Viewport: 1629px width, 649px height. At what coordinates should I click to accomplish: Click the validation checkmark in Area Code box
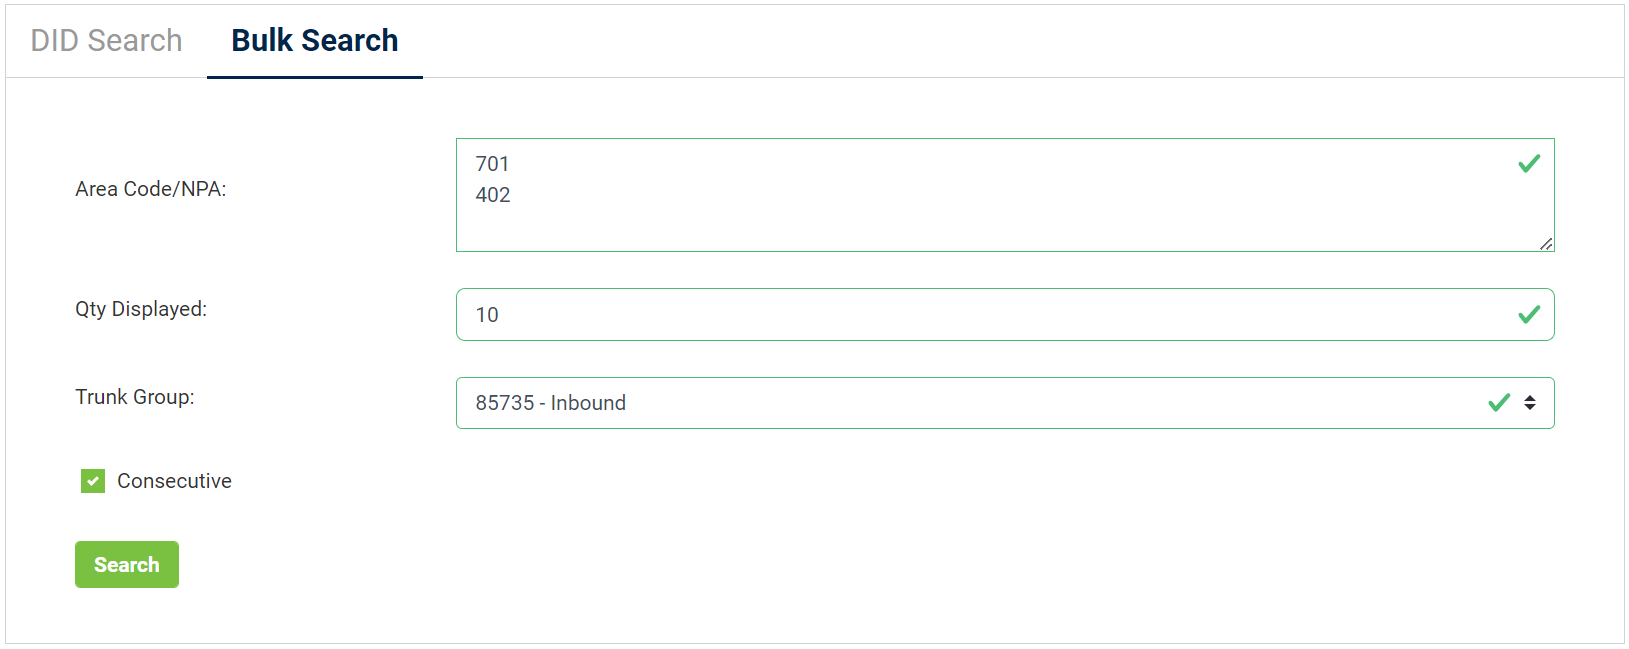point(1528,164)
